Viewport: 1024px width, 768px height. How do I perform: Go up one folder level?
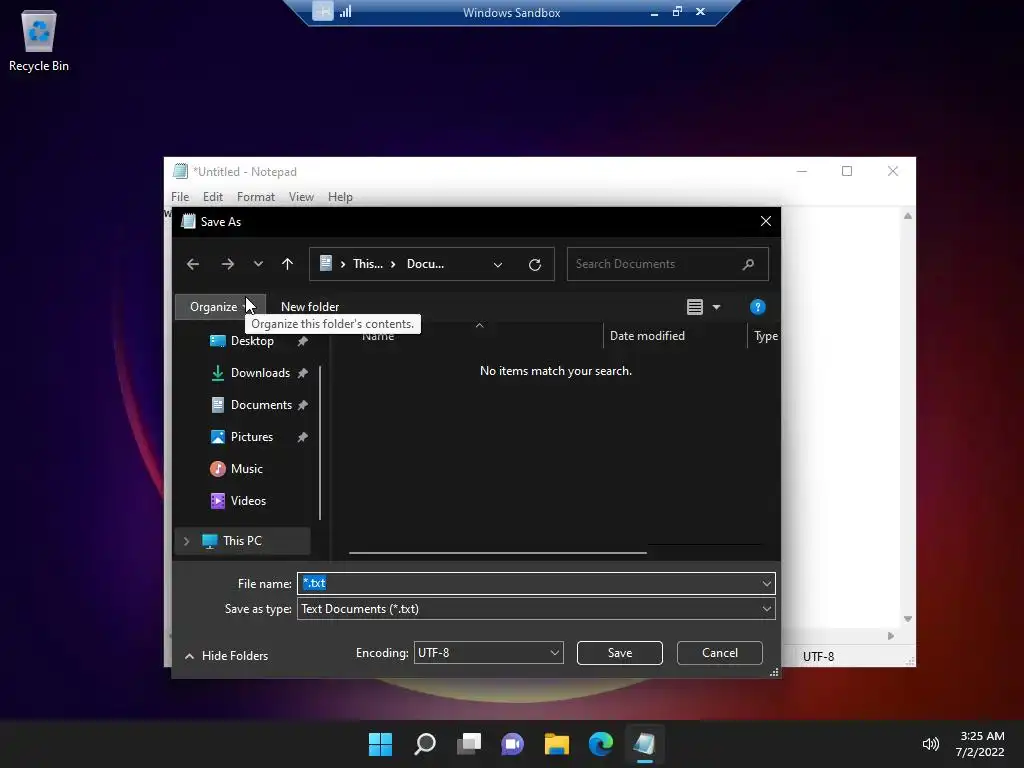pos(287,264)
